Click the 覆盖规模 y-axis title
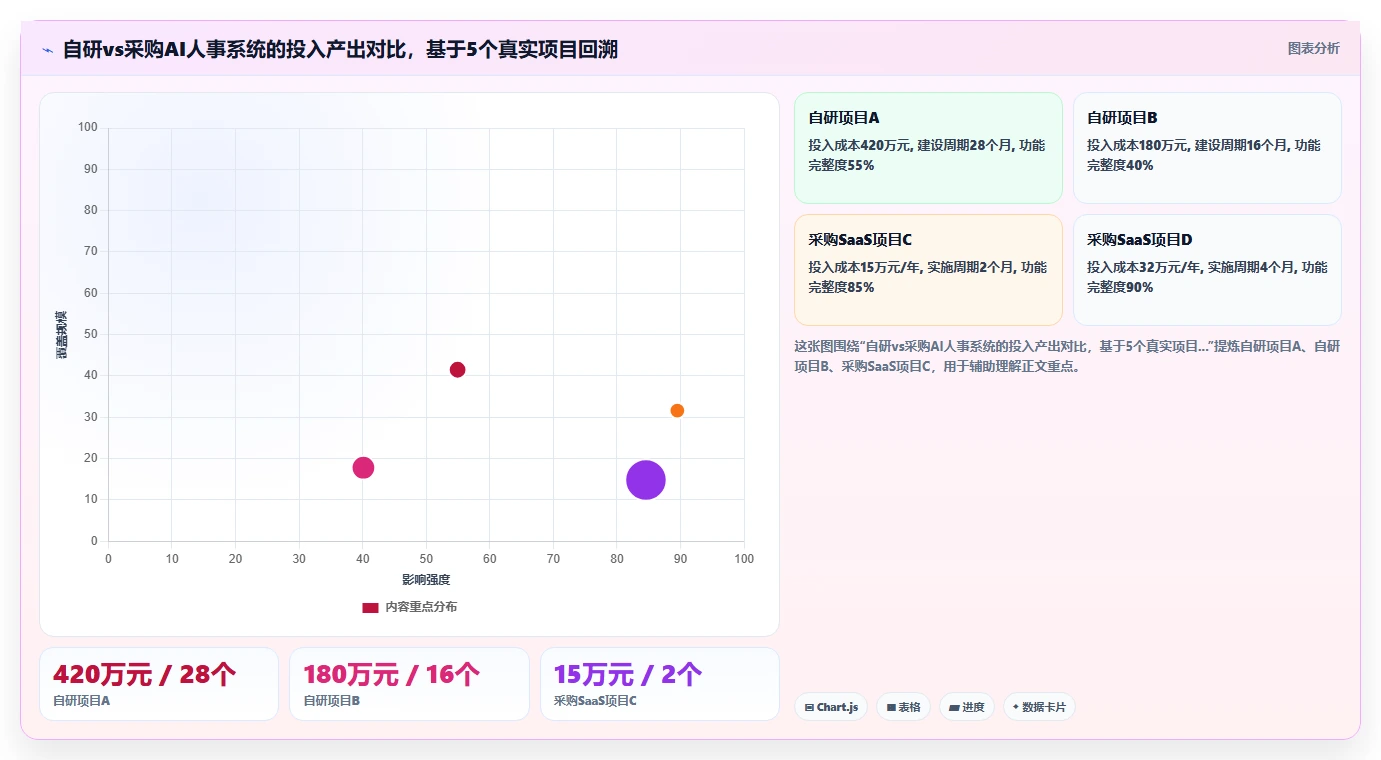This screenshot has height=760, width=1381. point(61,335)
